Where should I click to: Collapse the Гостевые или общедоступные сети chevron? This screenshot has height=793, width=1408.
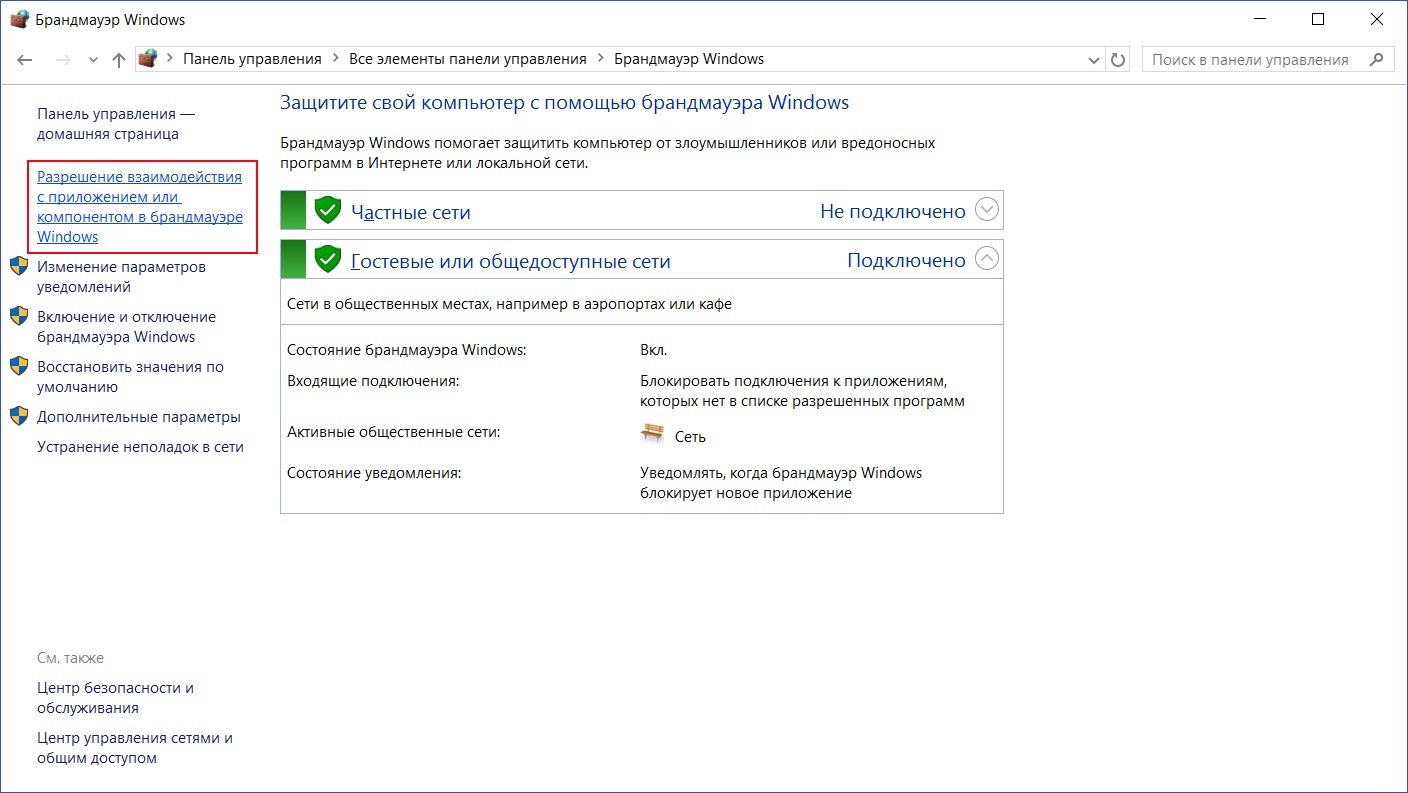pos(986,259)
